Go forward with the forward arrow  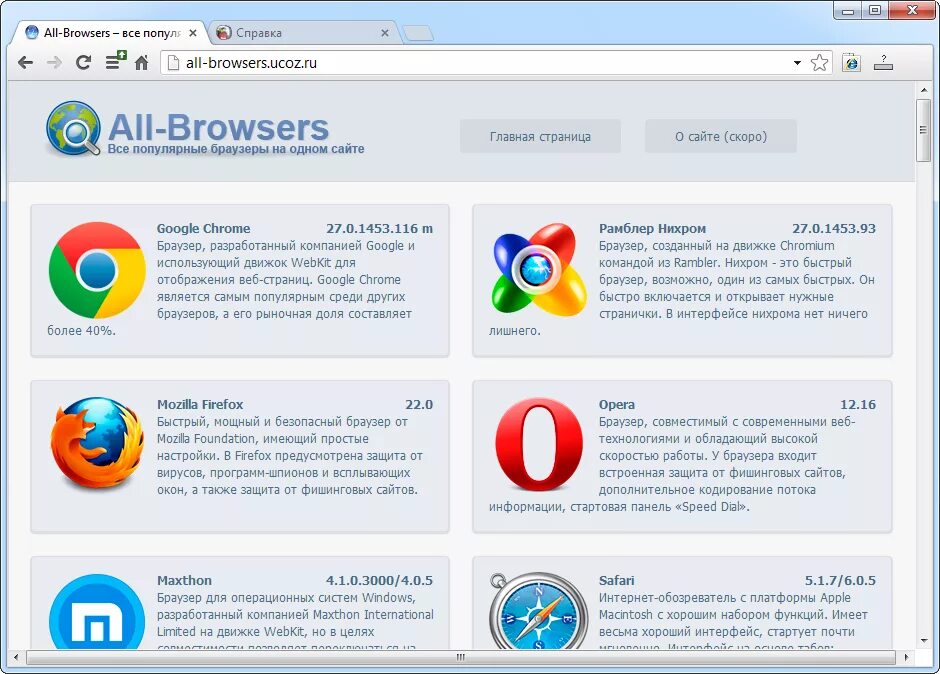click(54, 62)
